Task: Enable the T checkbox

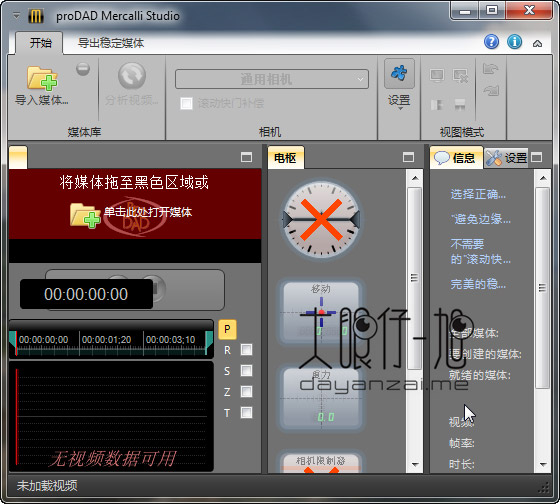Action: [246, 413]
